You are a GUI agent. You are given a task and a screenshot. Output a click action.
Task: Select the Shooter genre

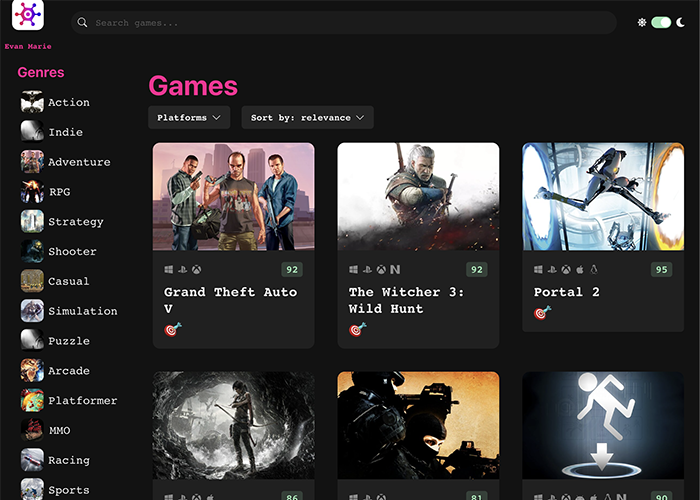72,252
